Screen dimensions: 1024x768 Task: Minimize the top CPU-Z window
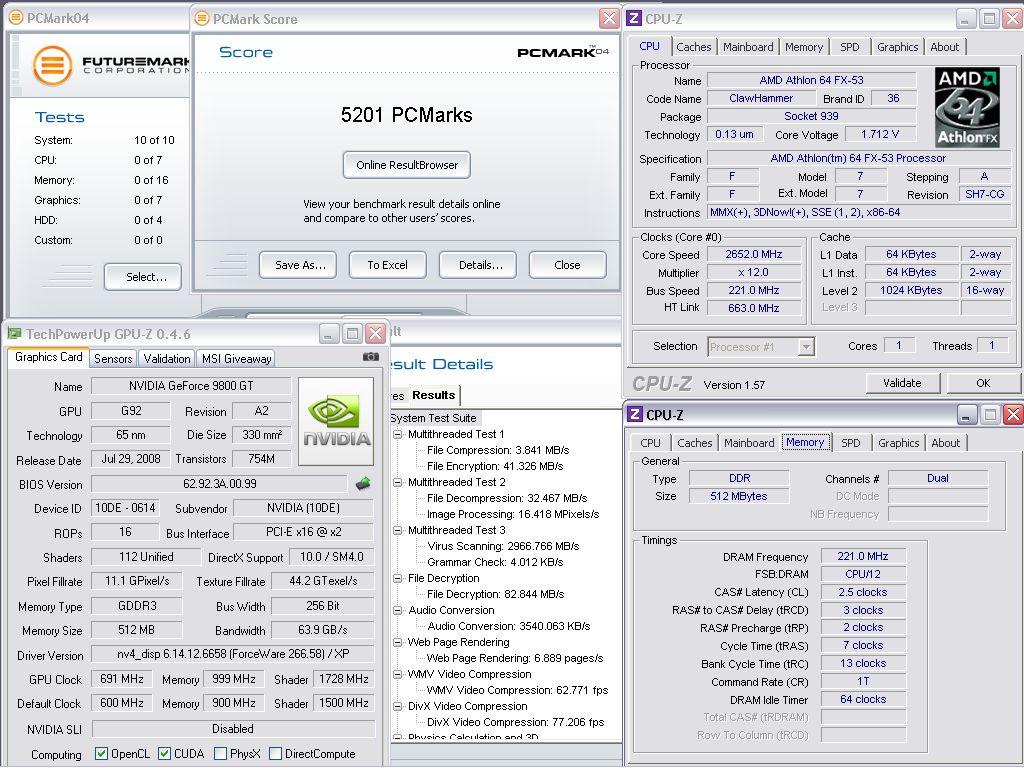coord(967,19)
